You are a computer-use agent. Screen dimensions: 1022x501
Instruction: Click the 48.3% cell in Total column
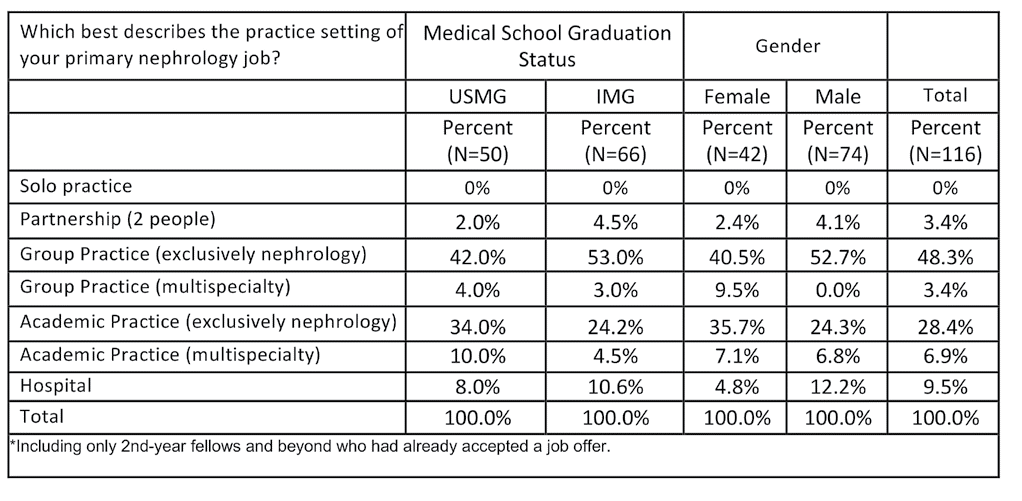coord(945,255)
